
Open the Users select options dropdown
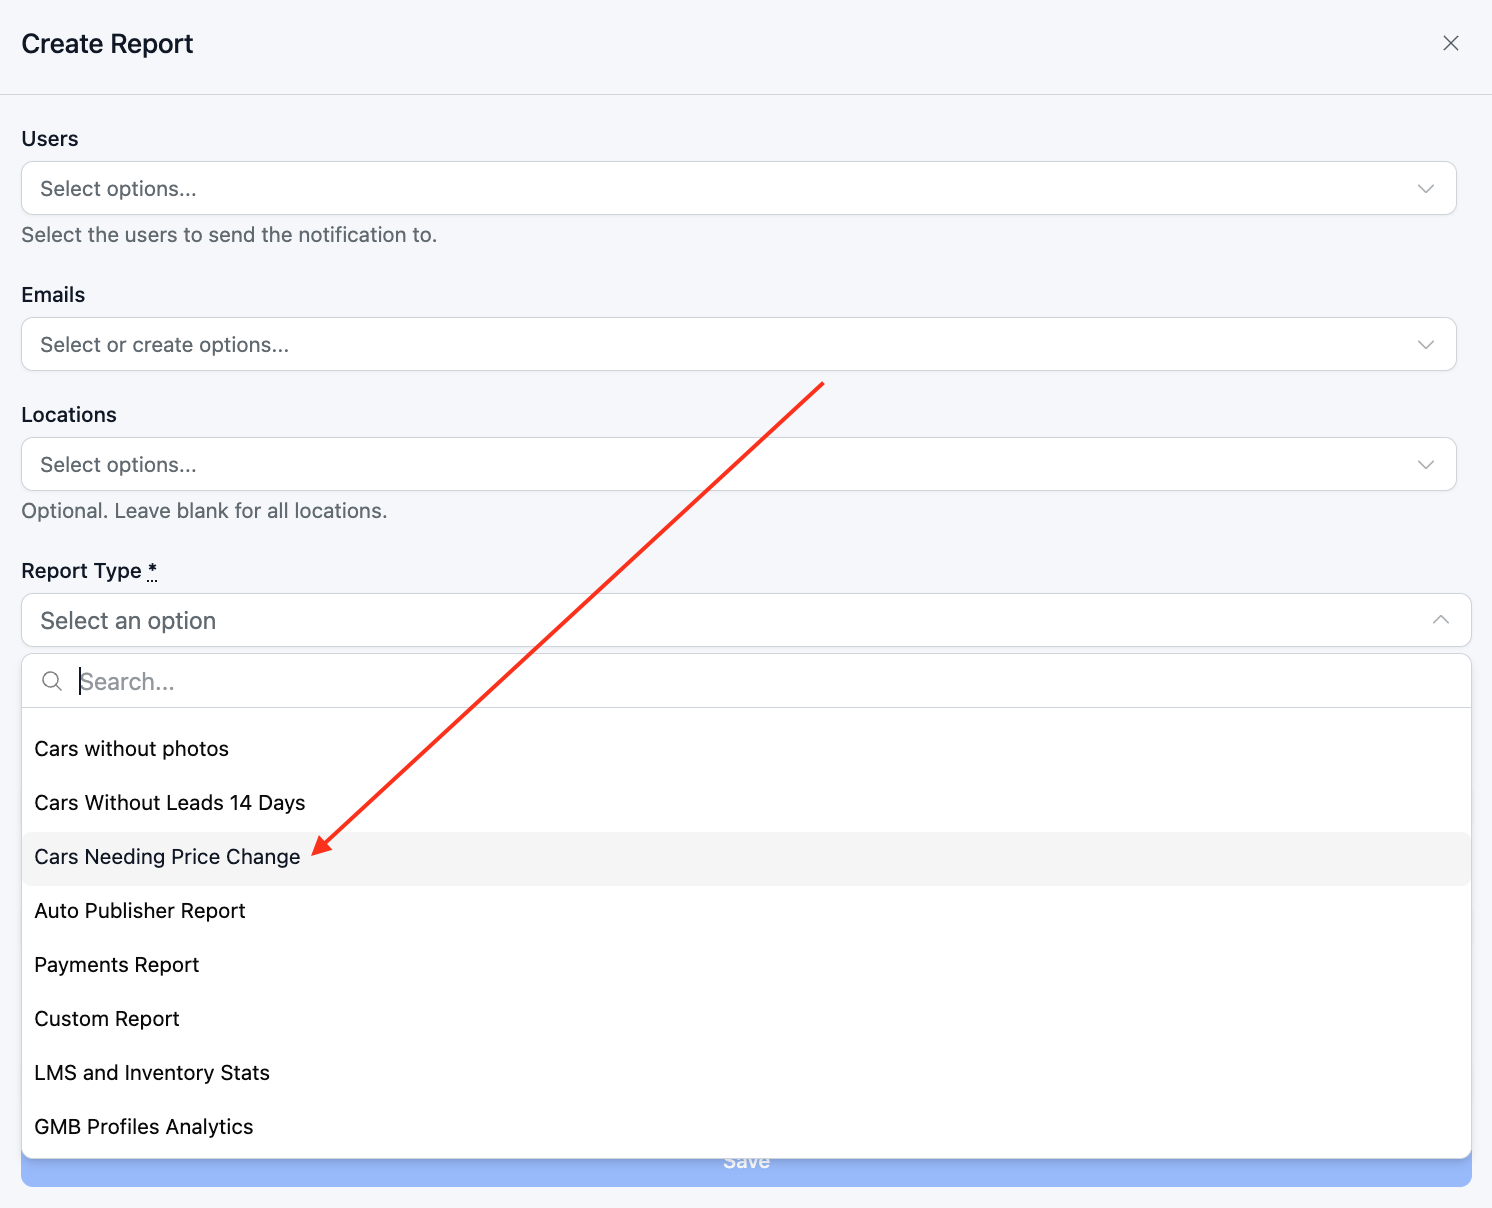pyautogui.click(x=739, y=188)
